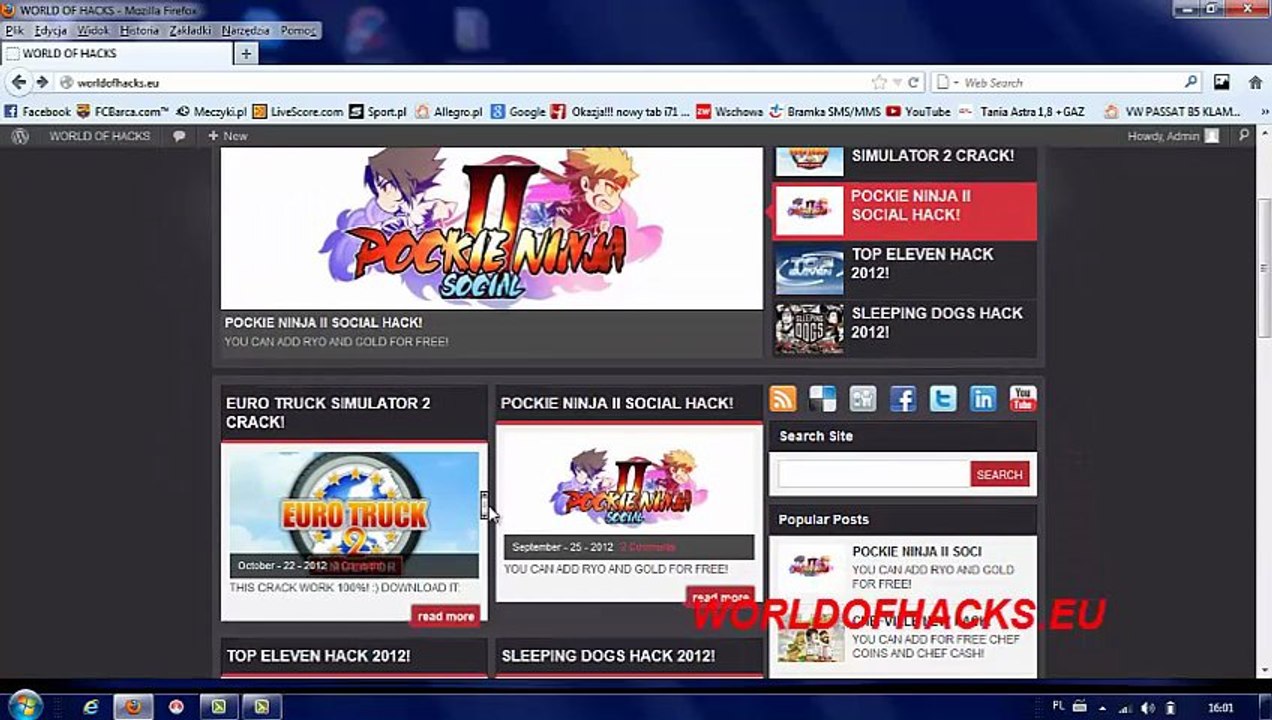This screenshot has height=720, width=1272.
Task: Click the admin bar search magnifier
Action: [x=1244, y=136]
